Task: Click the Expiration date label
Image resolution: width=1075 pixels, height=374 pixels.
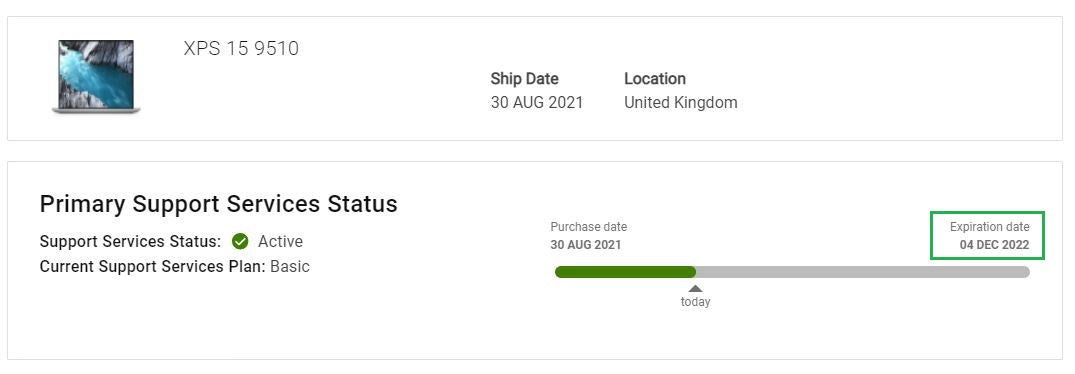Action: click(x=989, y=227)
